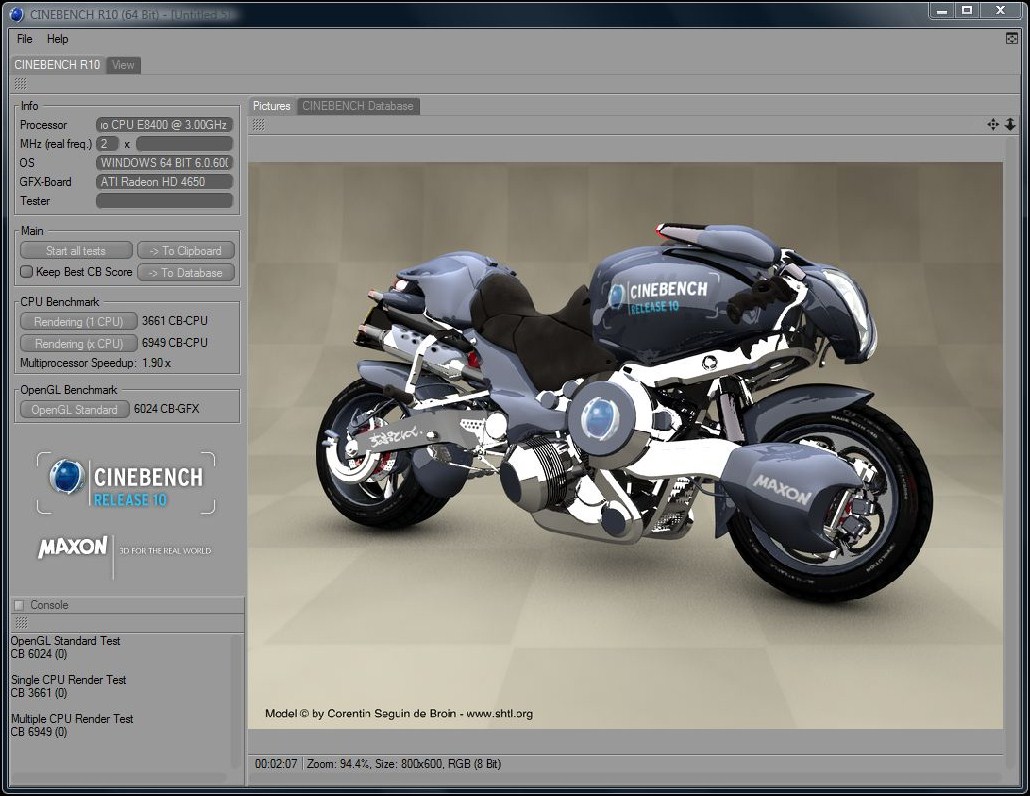This screenshot has width=1030, height=796.
Task: Maximize the Cinebench window
Action: (x=966, y=11)
